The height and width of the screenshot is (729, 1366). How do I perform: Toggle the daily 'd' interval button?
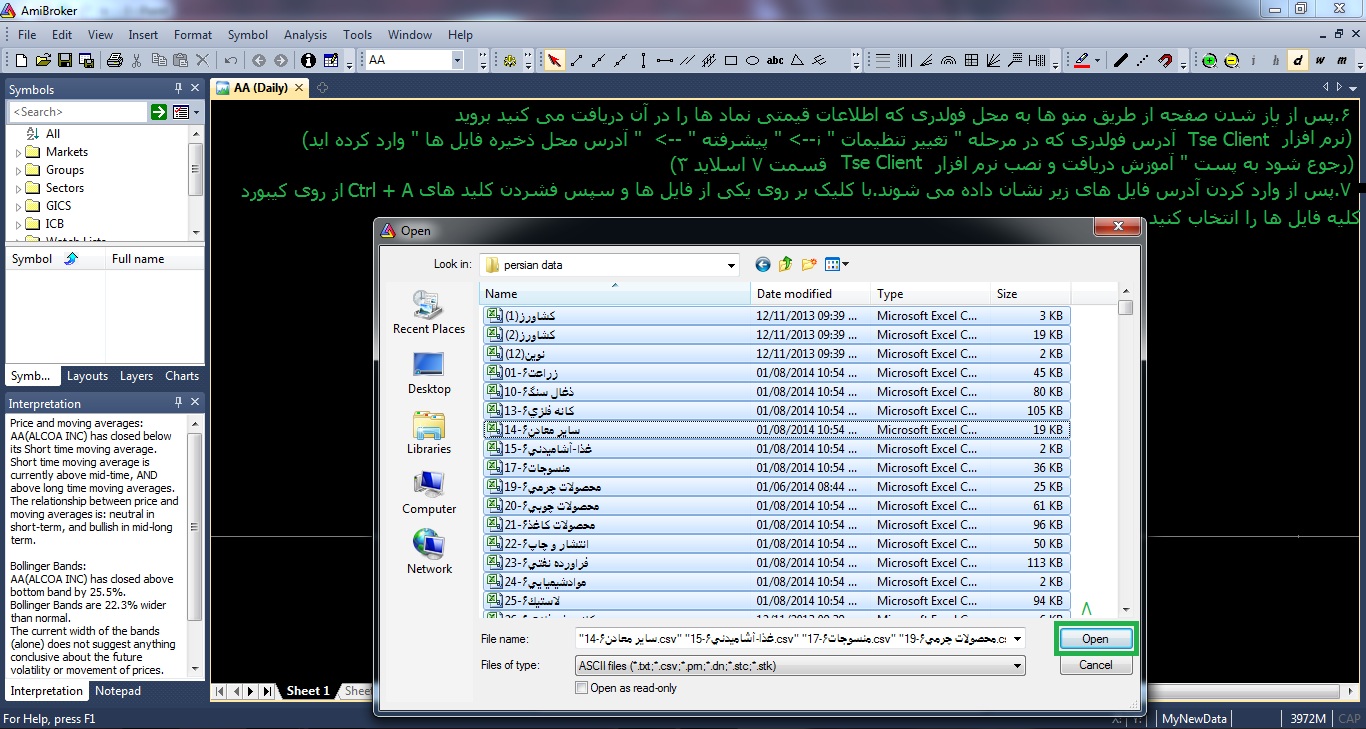[1298, 61]
